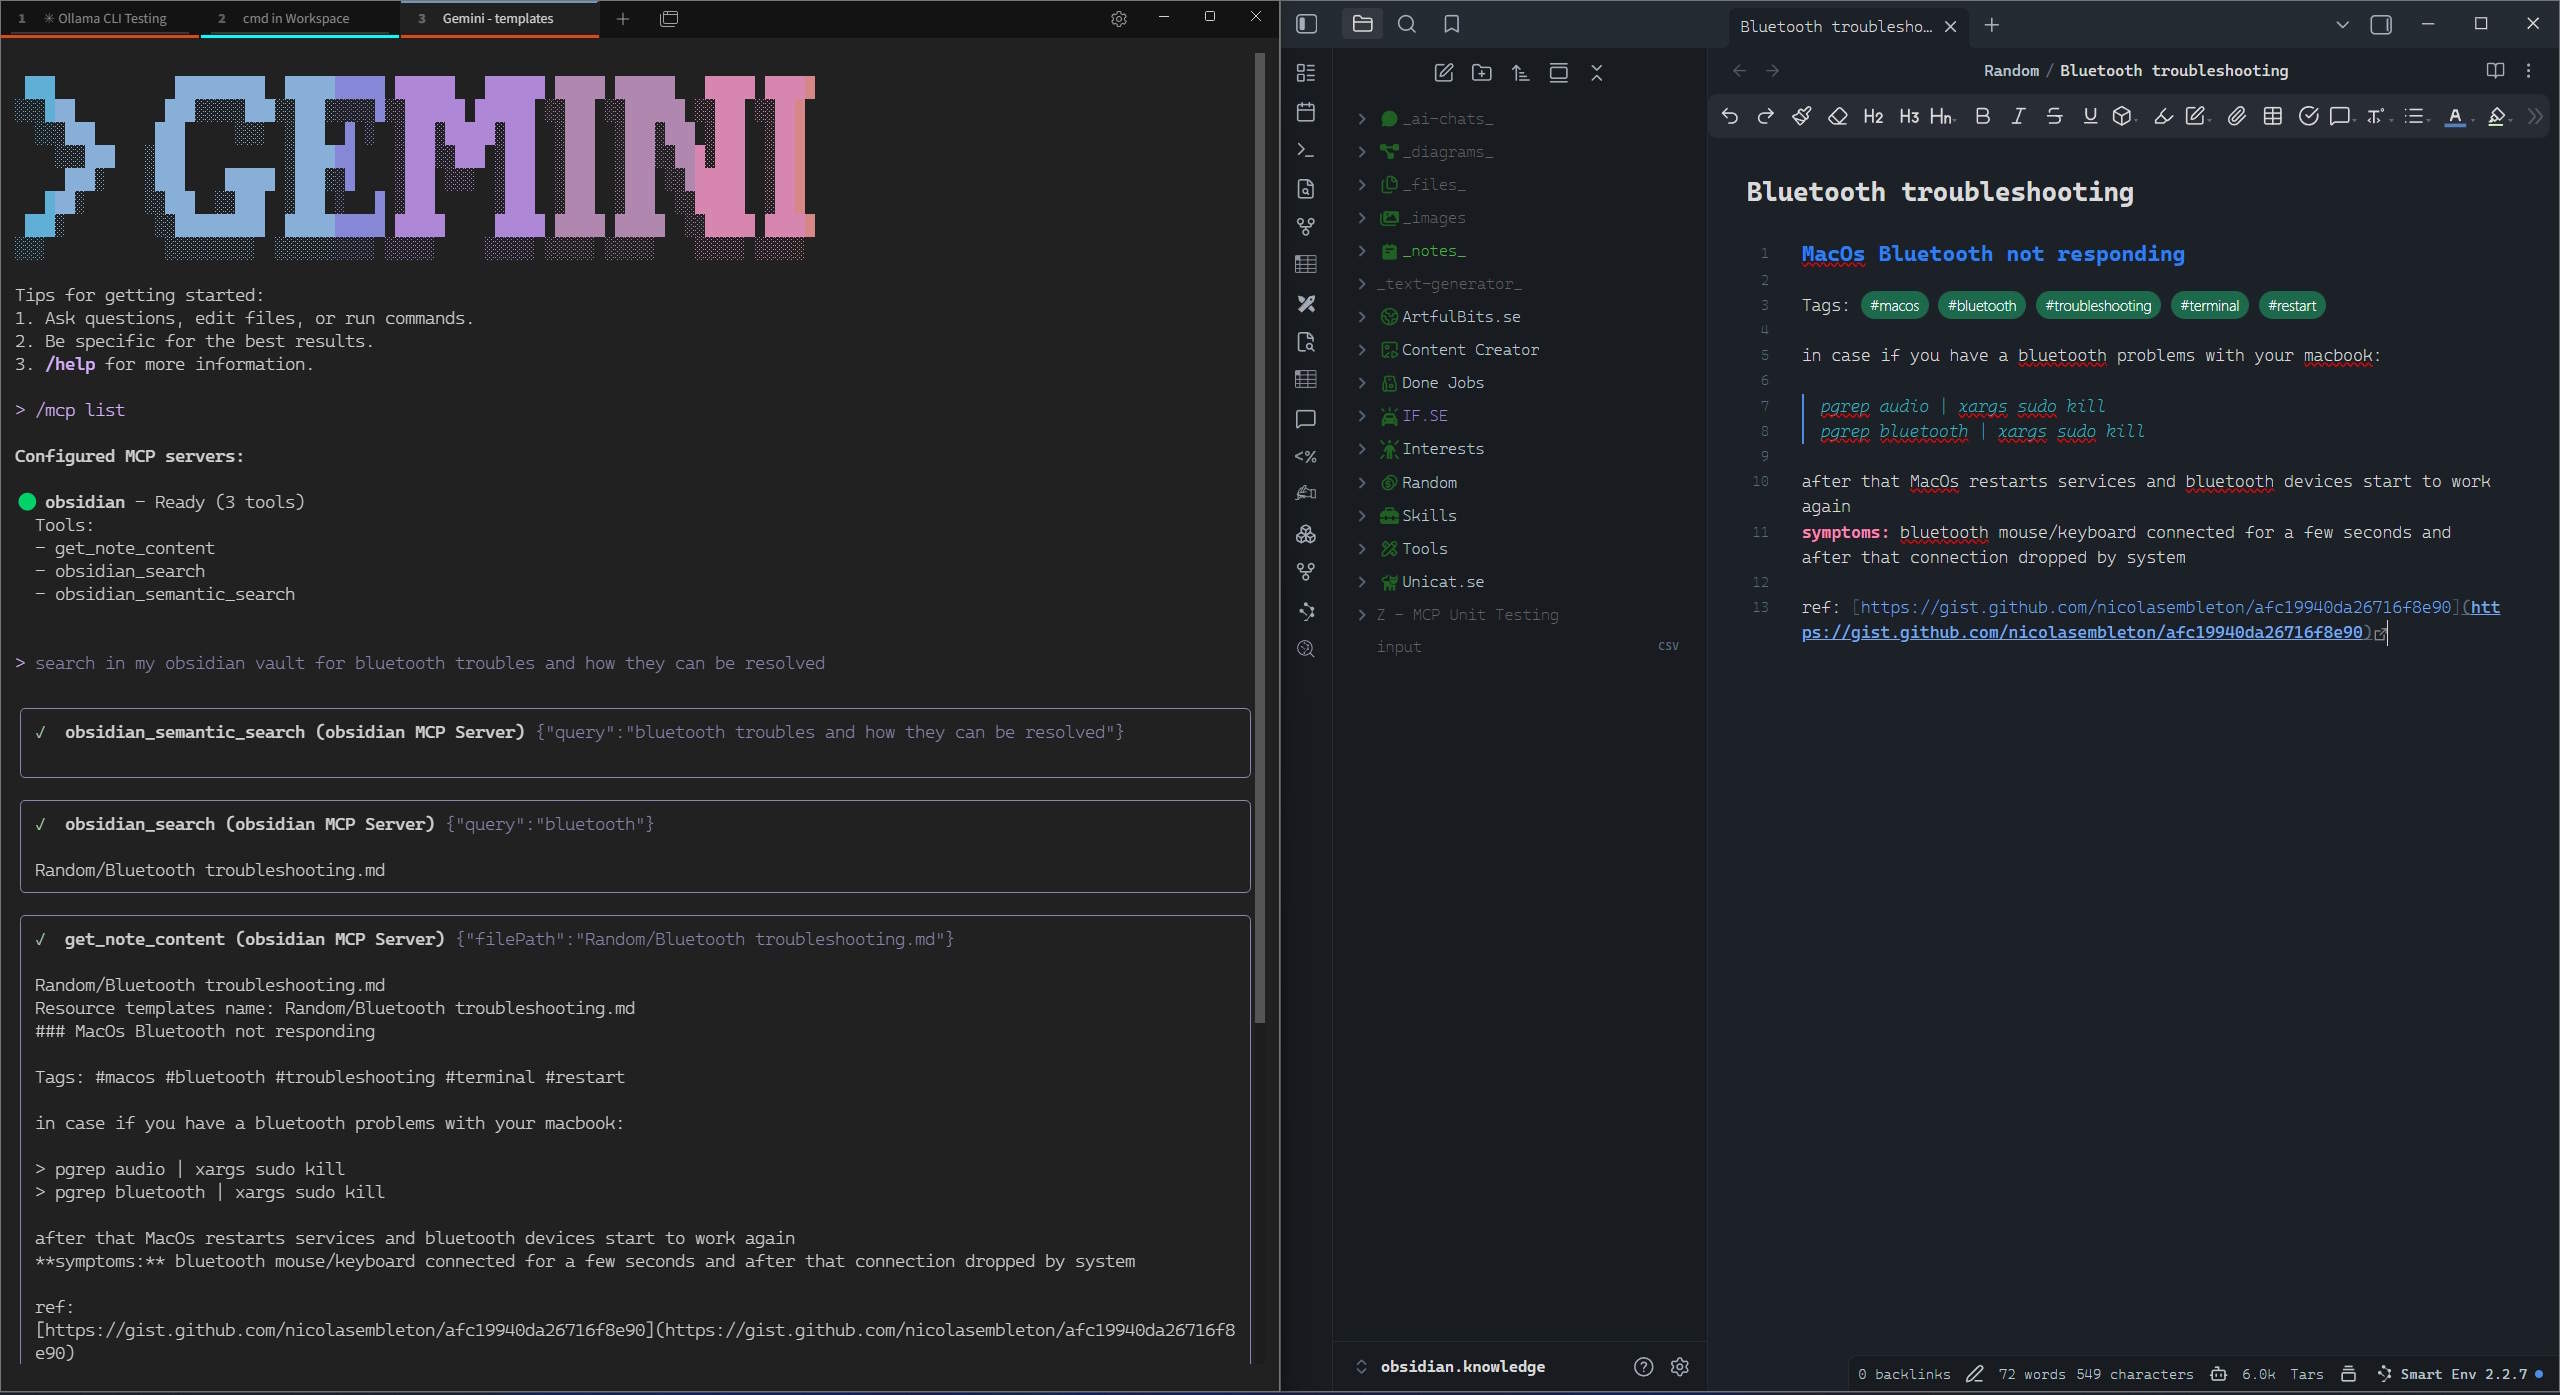The width and height of the screenshot is (2560, 1395).
Task: Toggle the left sidebar panel
Action: click(1307, 24)
